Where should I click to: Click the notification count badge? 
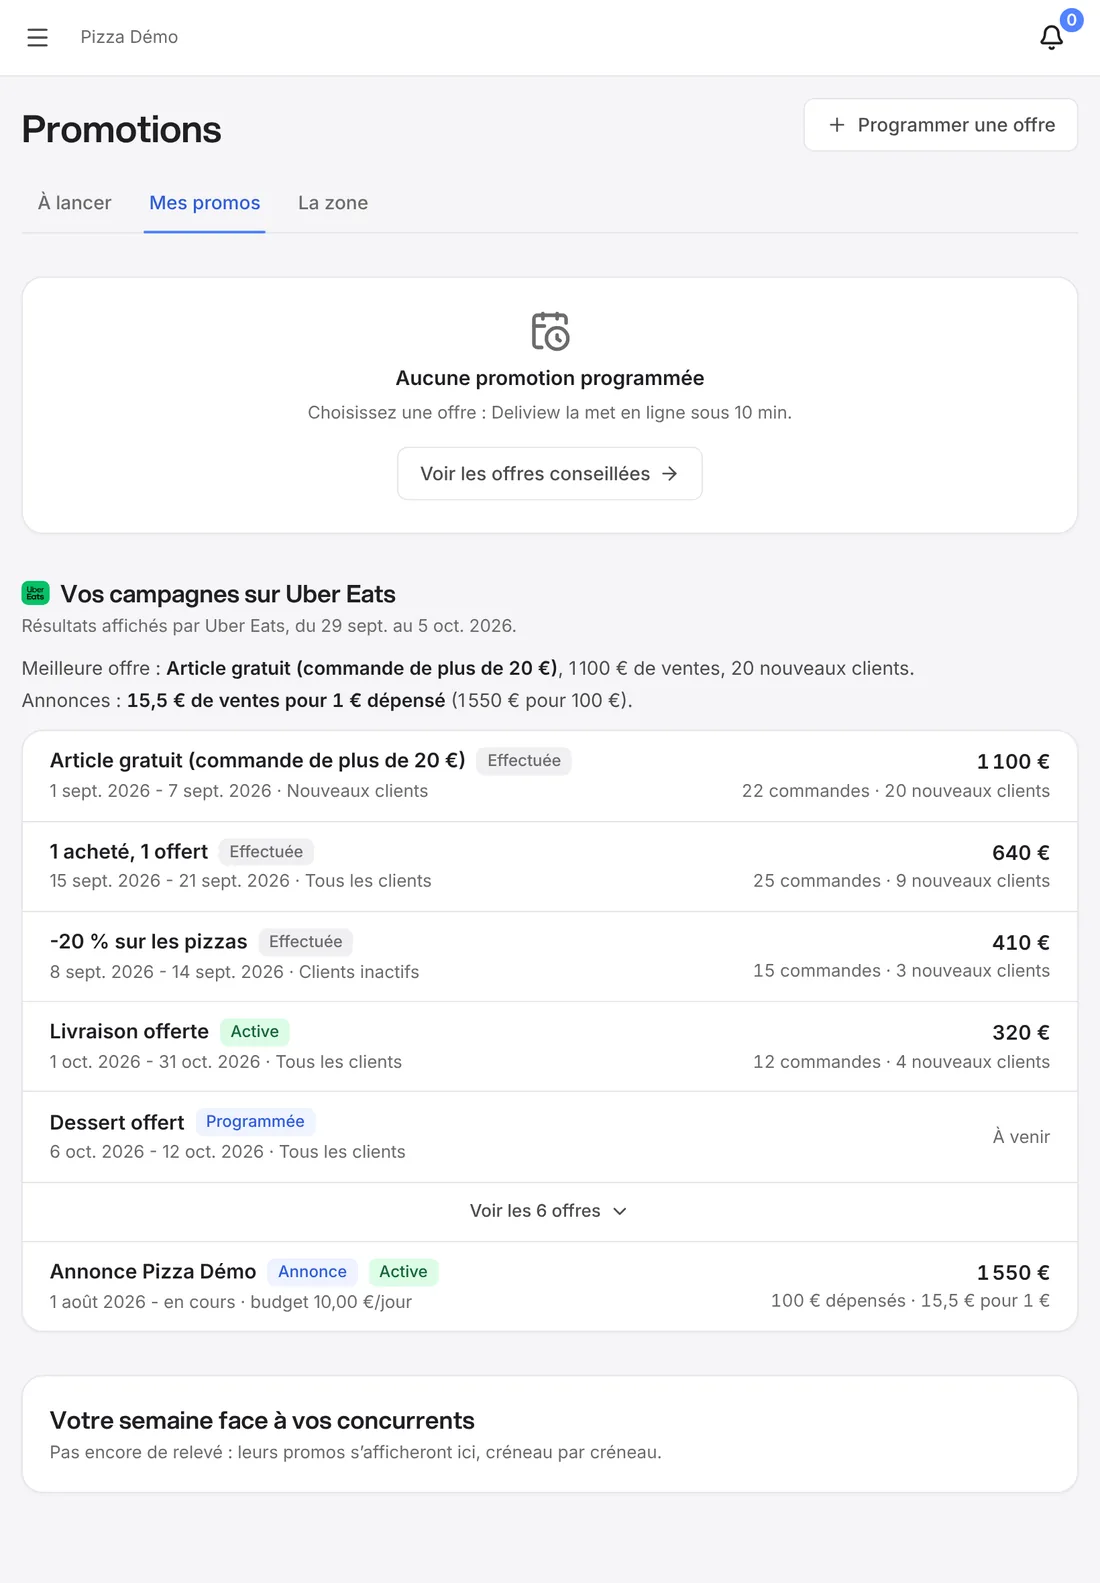click(x=1071, y=20)
